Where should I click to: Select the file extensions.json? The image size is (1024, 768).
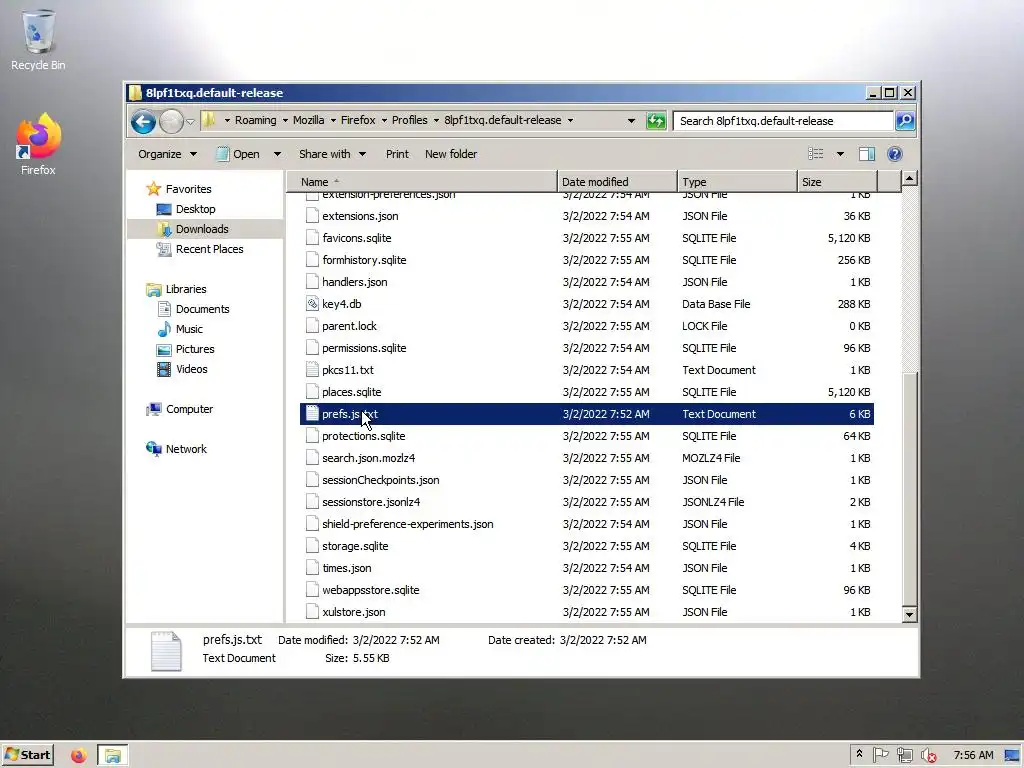click(360, 216)
